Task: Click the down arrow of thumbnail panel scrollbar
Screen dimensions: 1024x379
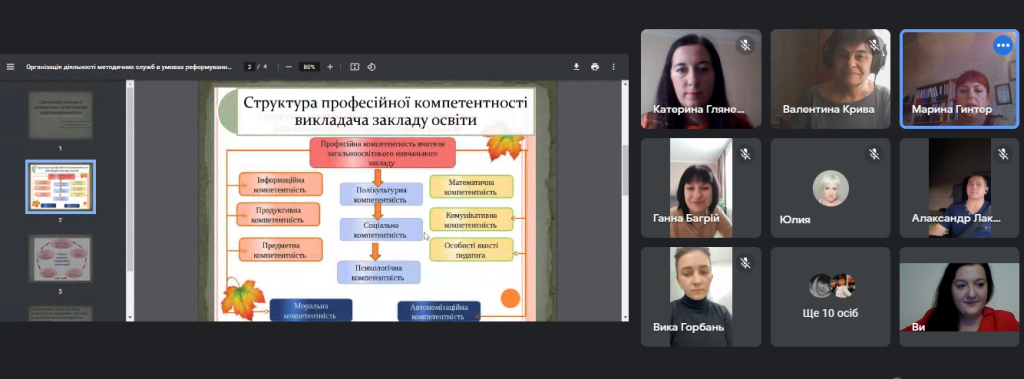Action: (129, 317)
